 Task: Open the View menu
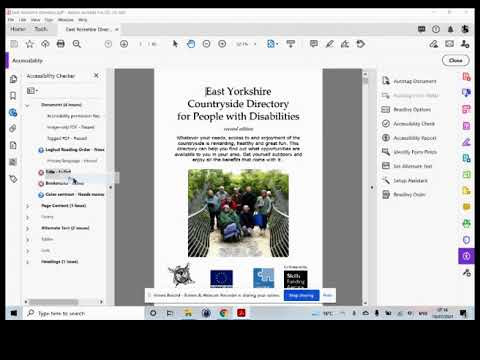[x=35, y=20]
